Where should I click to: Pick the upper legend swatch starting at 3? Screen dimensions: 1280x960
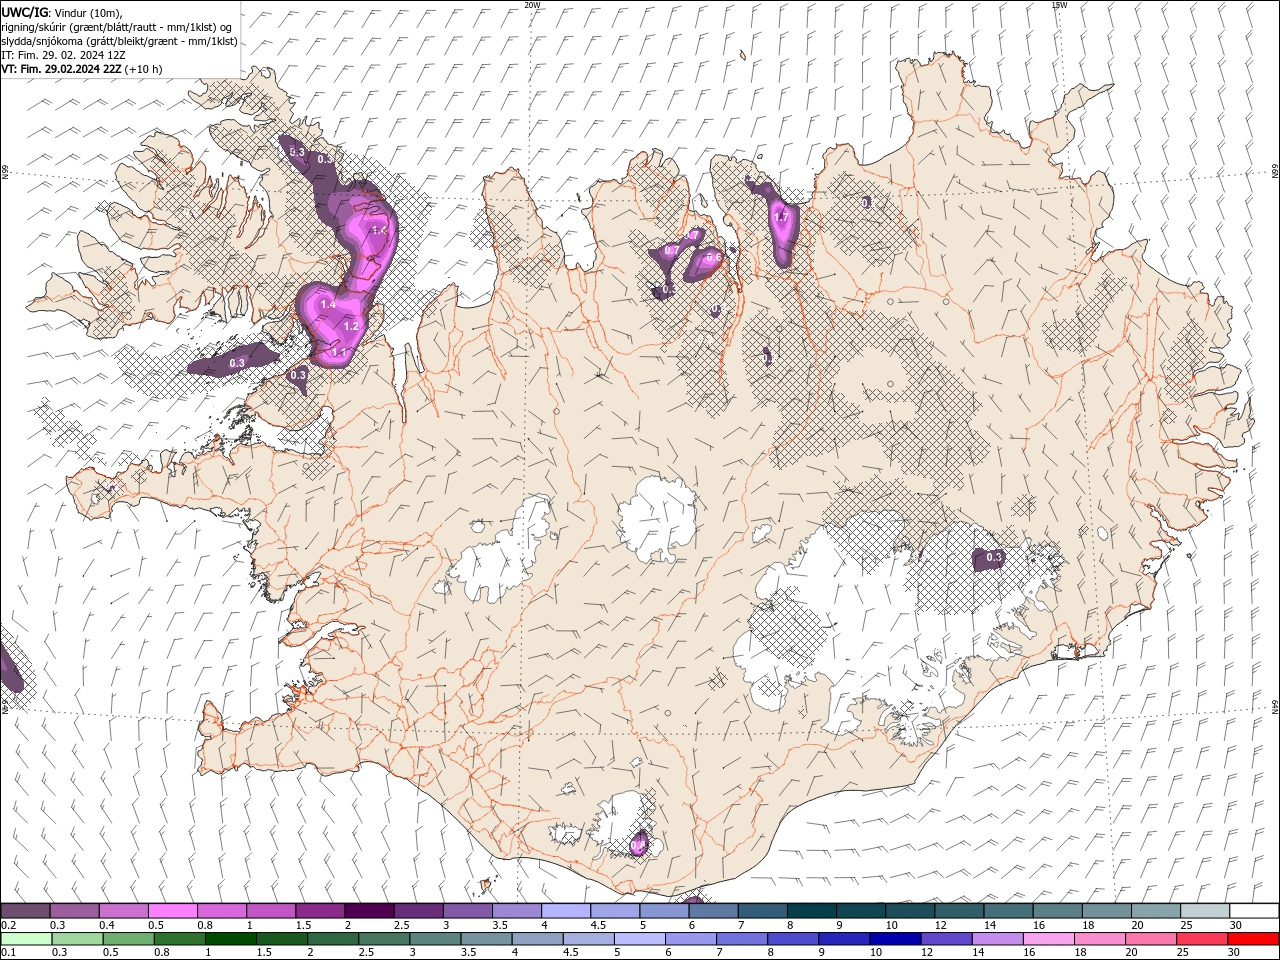467,911
